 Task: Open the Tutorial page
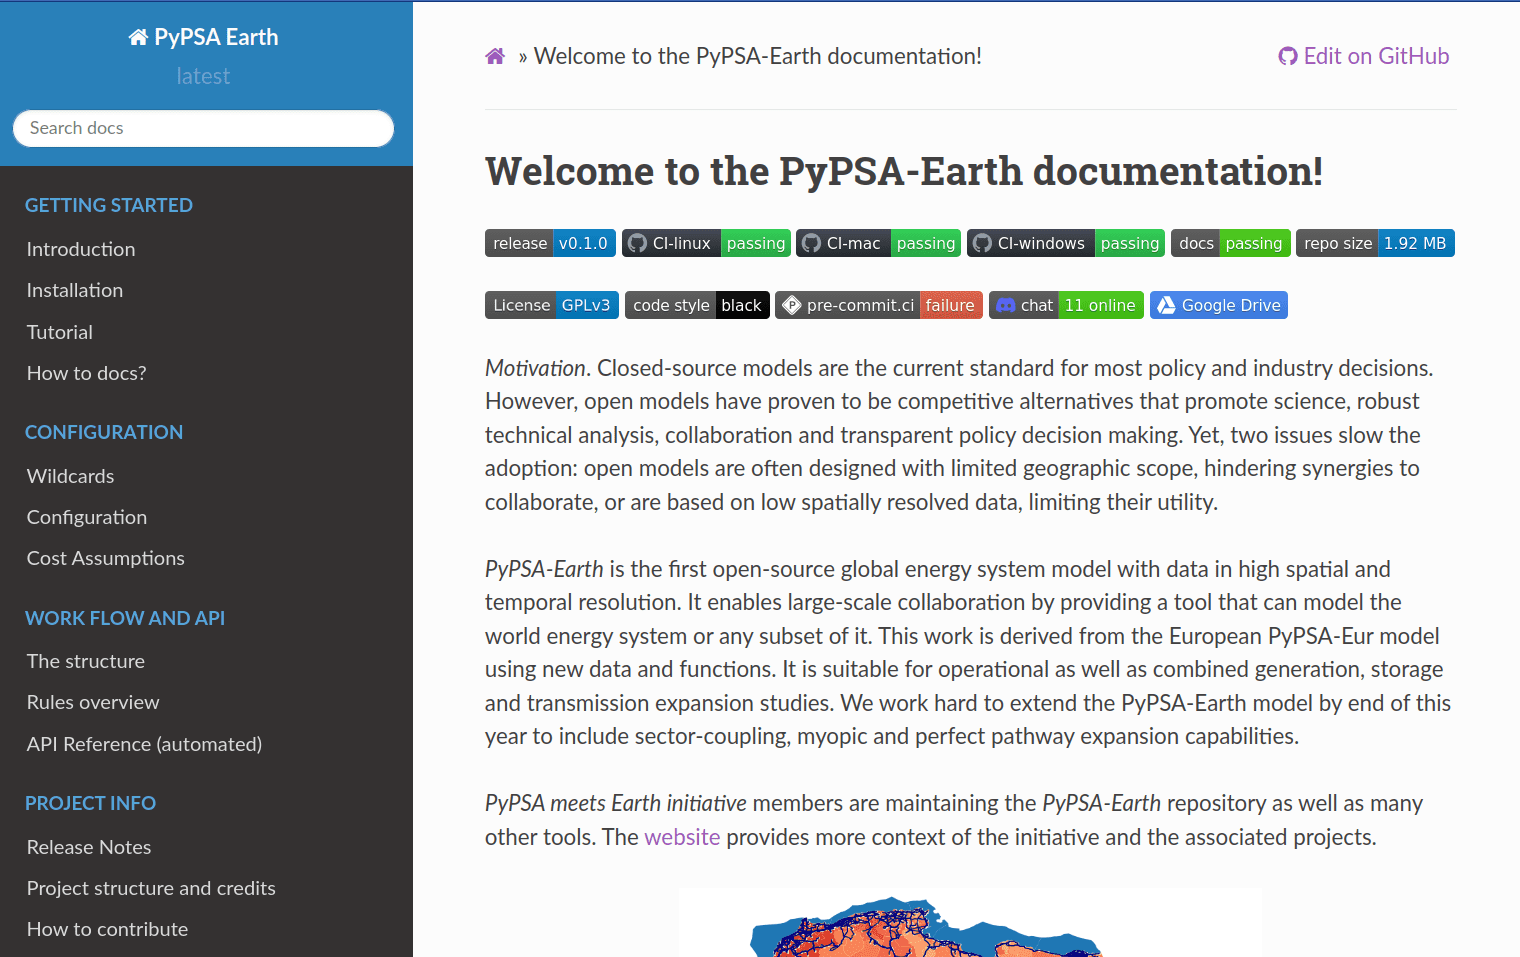(x=60, y=332)
